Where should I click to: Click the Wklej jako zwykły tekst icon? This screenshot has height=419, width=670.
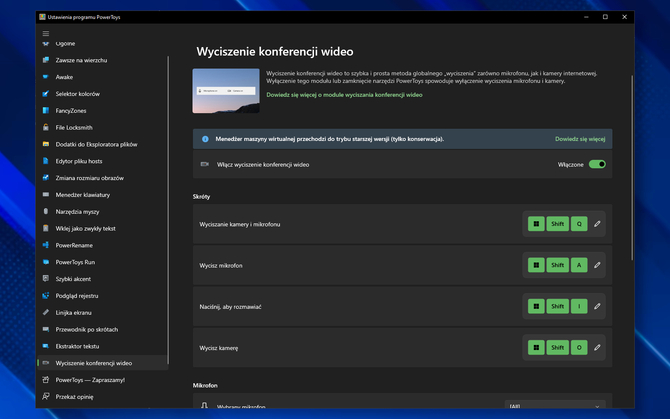click(46, 228)
